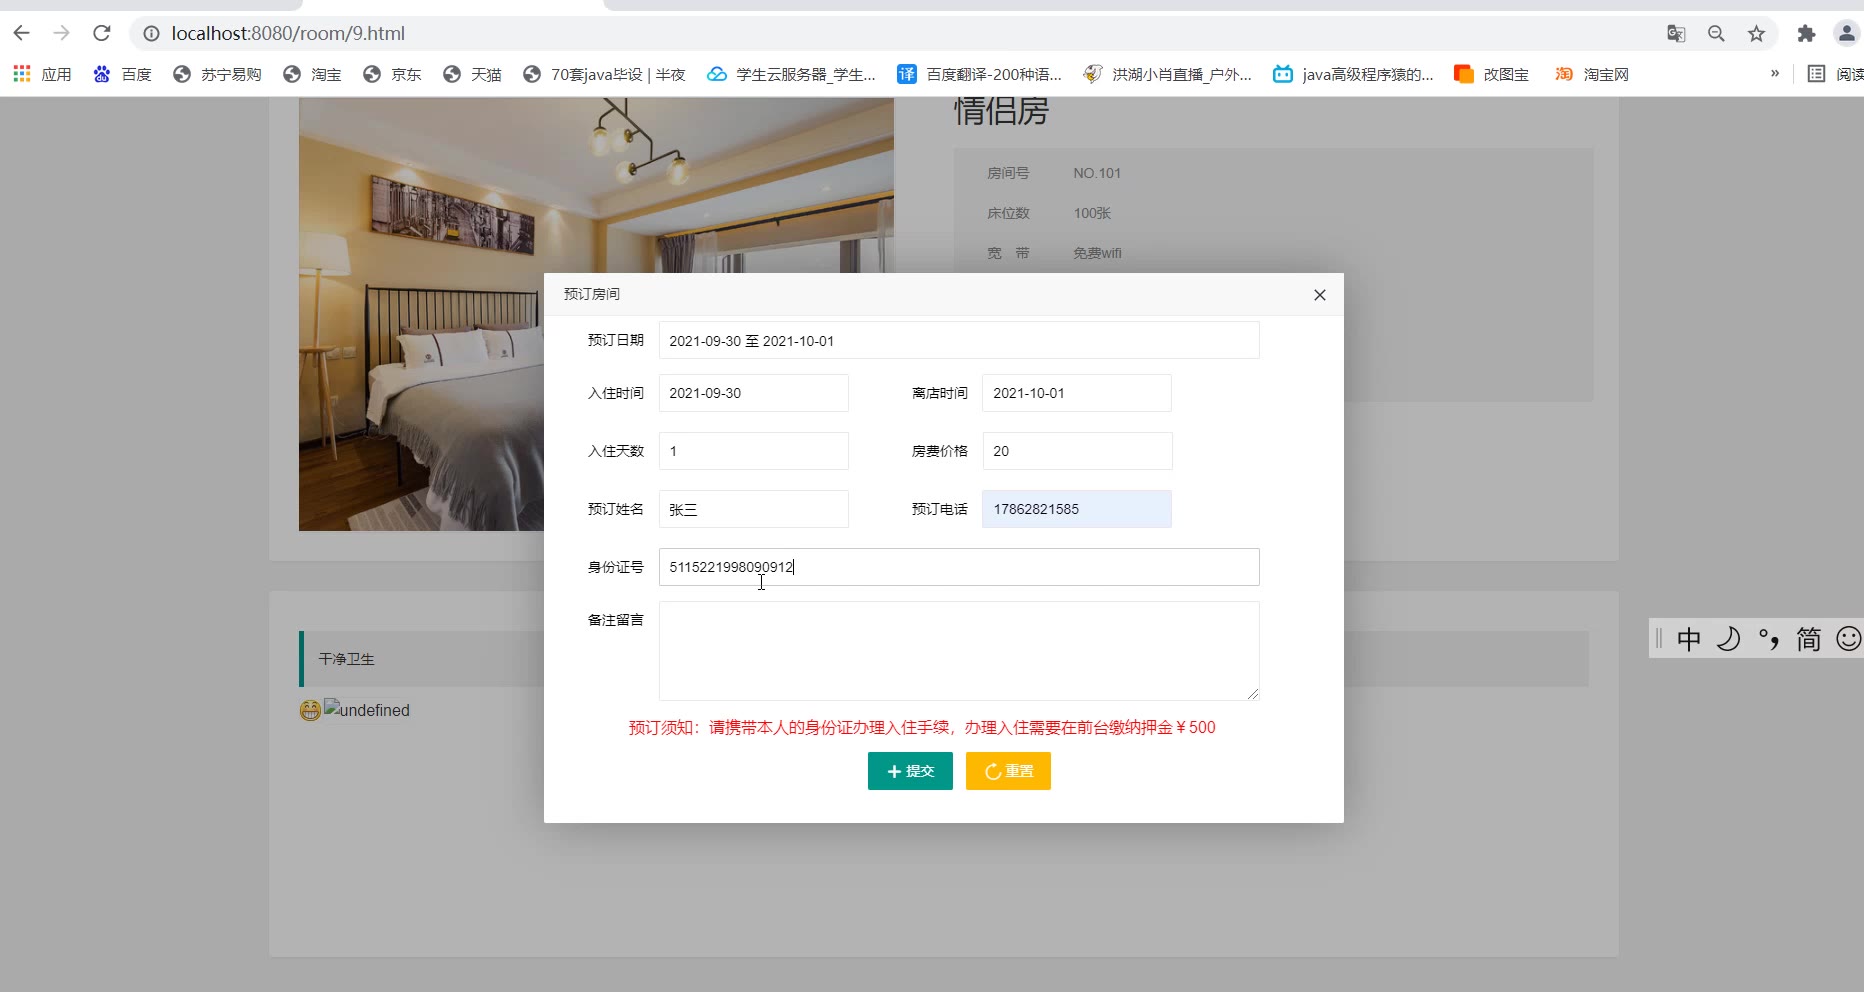Click the 离店时间 field
Viewport: 1864px width, 992px height.
tap(1077, 393)
